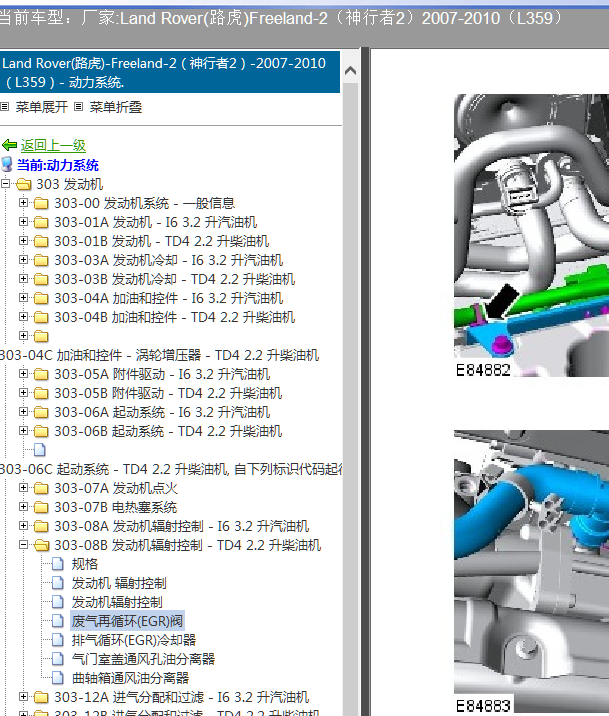Click the 303-00 发动机系统 folder icon
Screen dimensions: 609x716
click(41, 203)
